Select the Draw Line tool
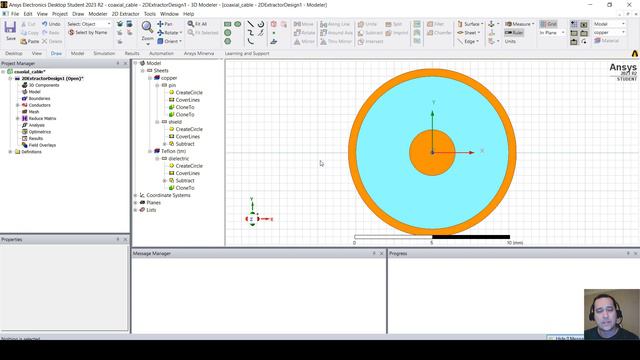The height and width of the screenshot is (360, 640). (x=250, y=24)
